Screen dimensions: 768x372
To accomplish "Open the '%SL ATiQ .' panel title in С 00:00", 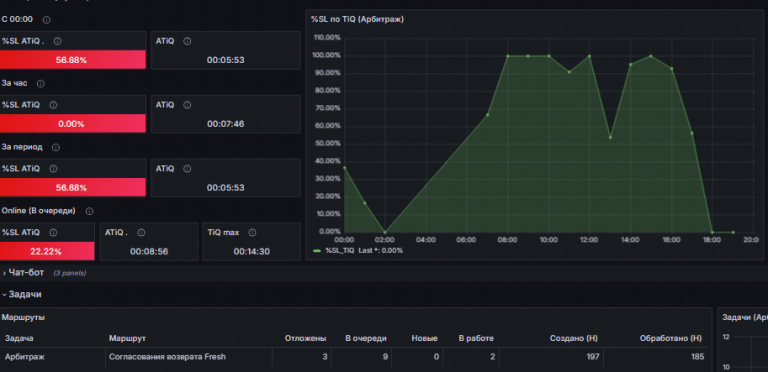I will click(23, 41).
